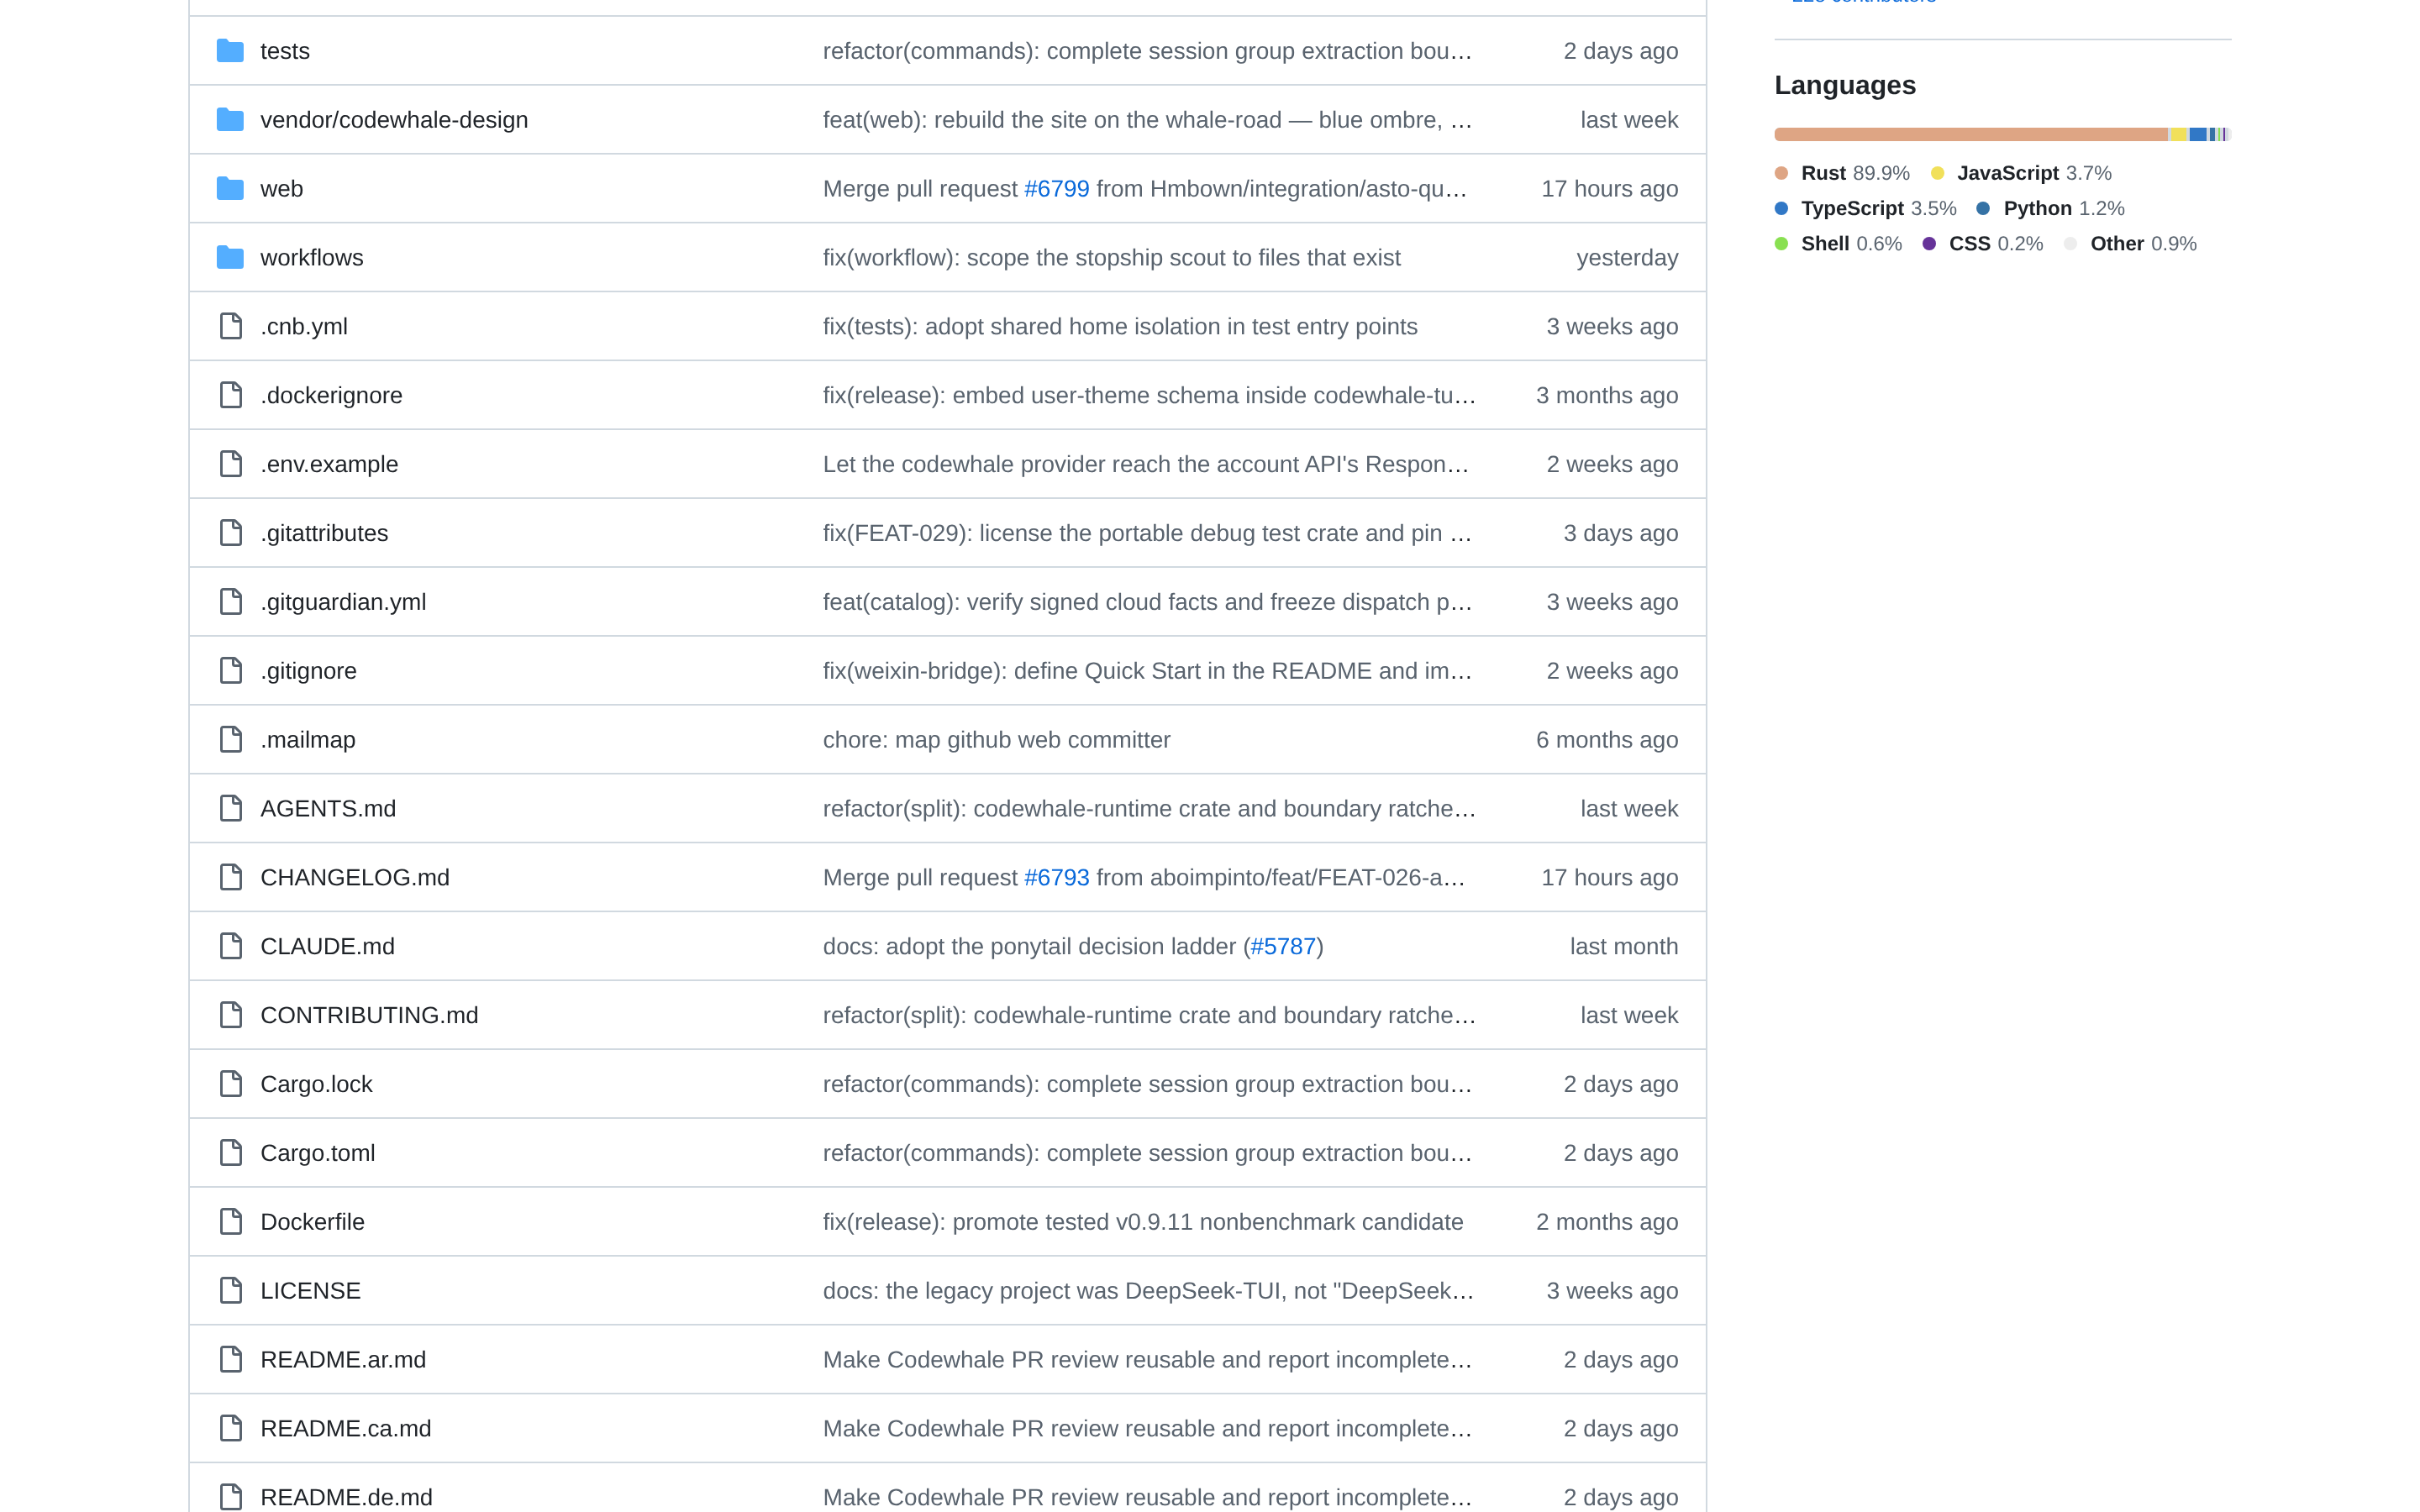2420x1512 pixels.
Task: Click the .gitattributes file icon
Action: coord(231,533)
